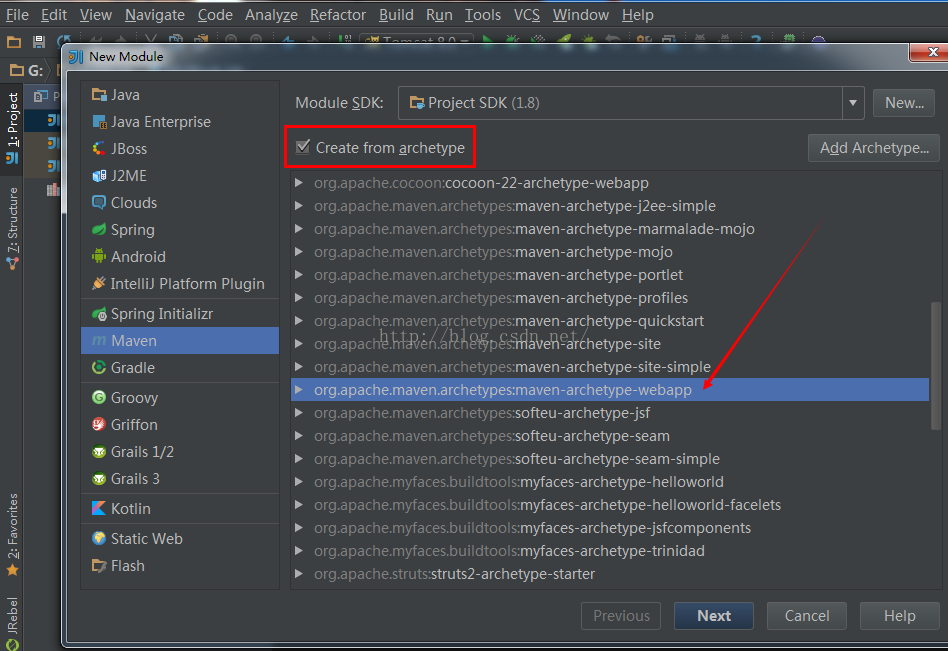Open the Refactor menu
Screen dimensions: 948x651
pyautogui.click(x=338, y=15)
